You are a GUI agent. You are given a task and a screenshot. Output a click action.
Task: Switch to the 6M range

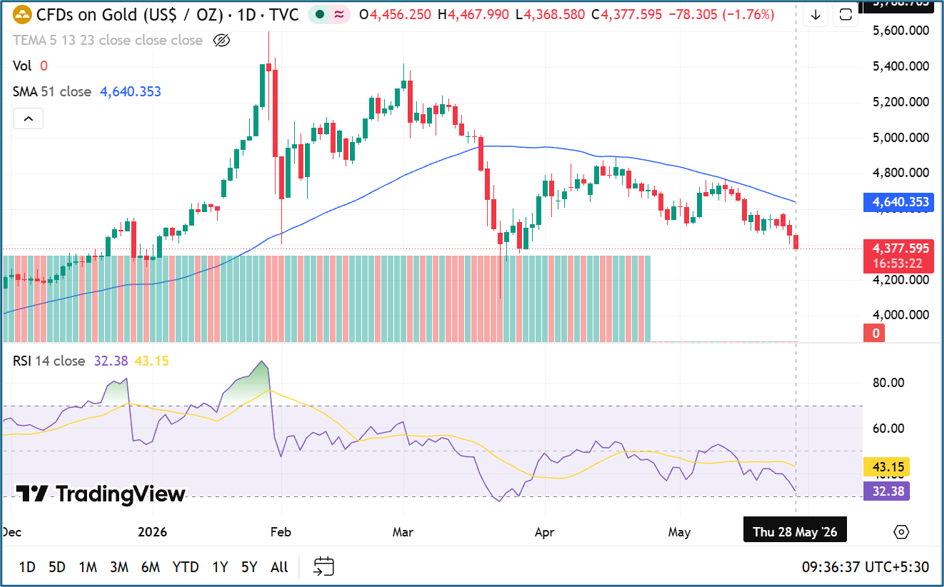pos(151,567)
